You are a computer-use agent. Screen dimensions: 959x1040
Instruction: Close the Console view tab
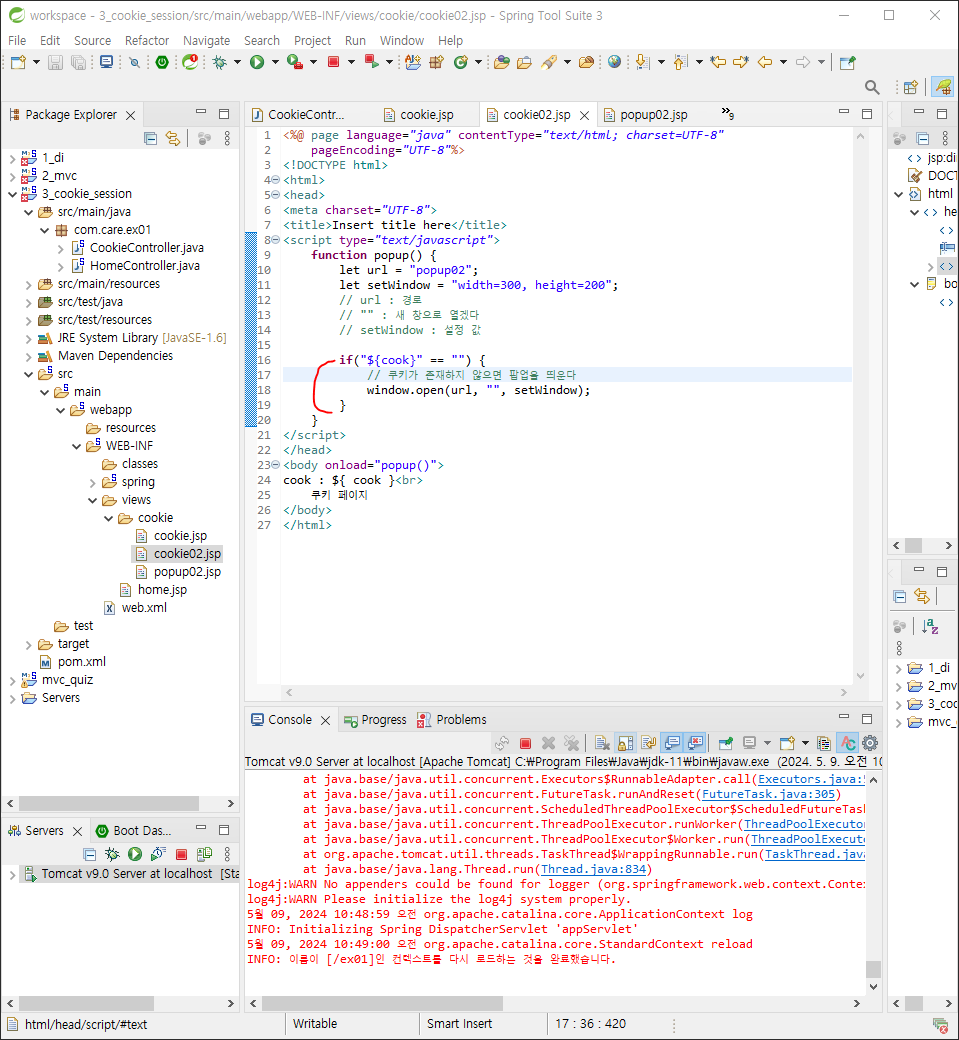(325, 720)
